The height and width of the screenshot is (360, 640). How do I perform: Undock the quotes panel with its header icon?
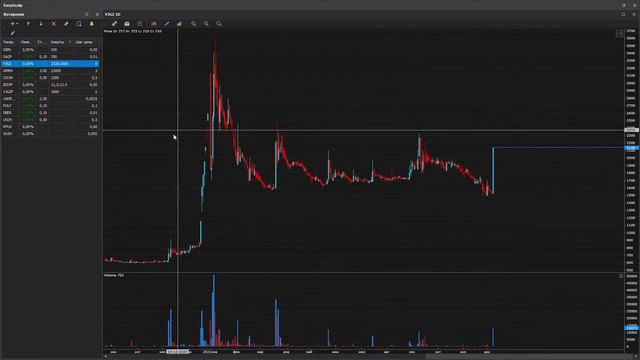tap(87, 14)
